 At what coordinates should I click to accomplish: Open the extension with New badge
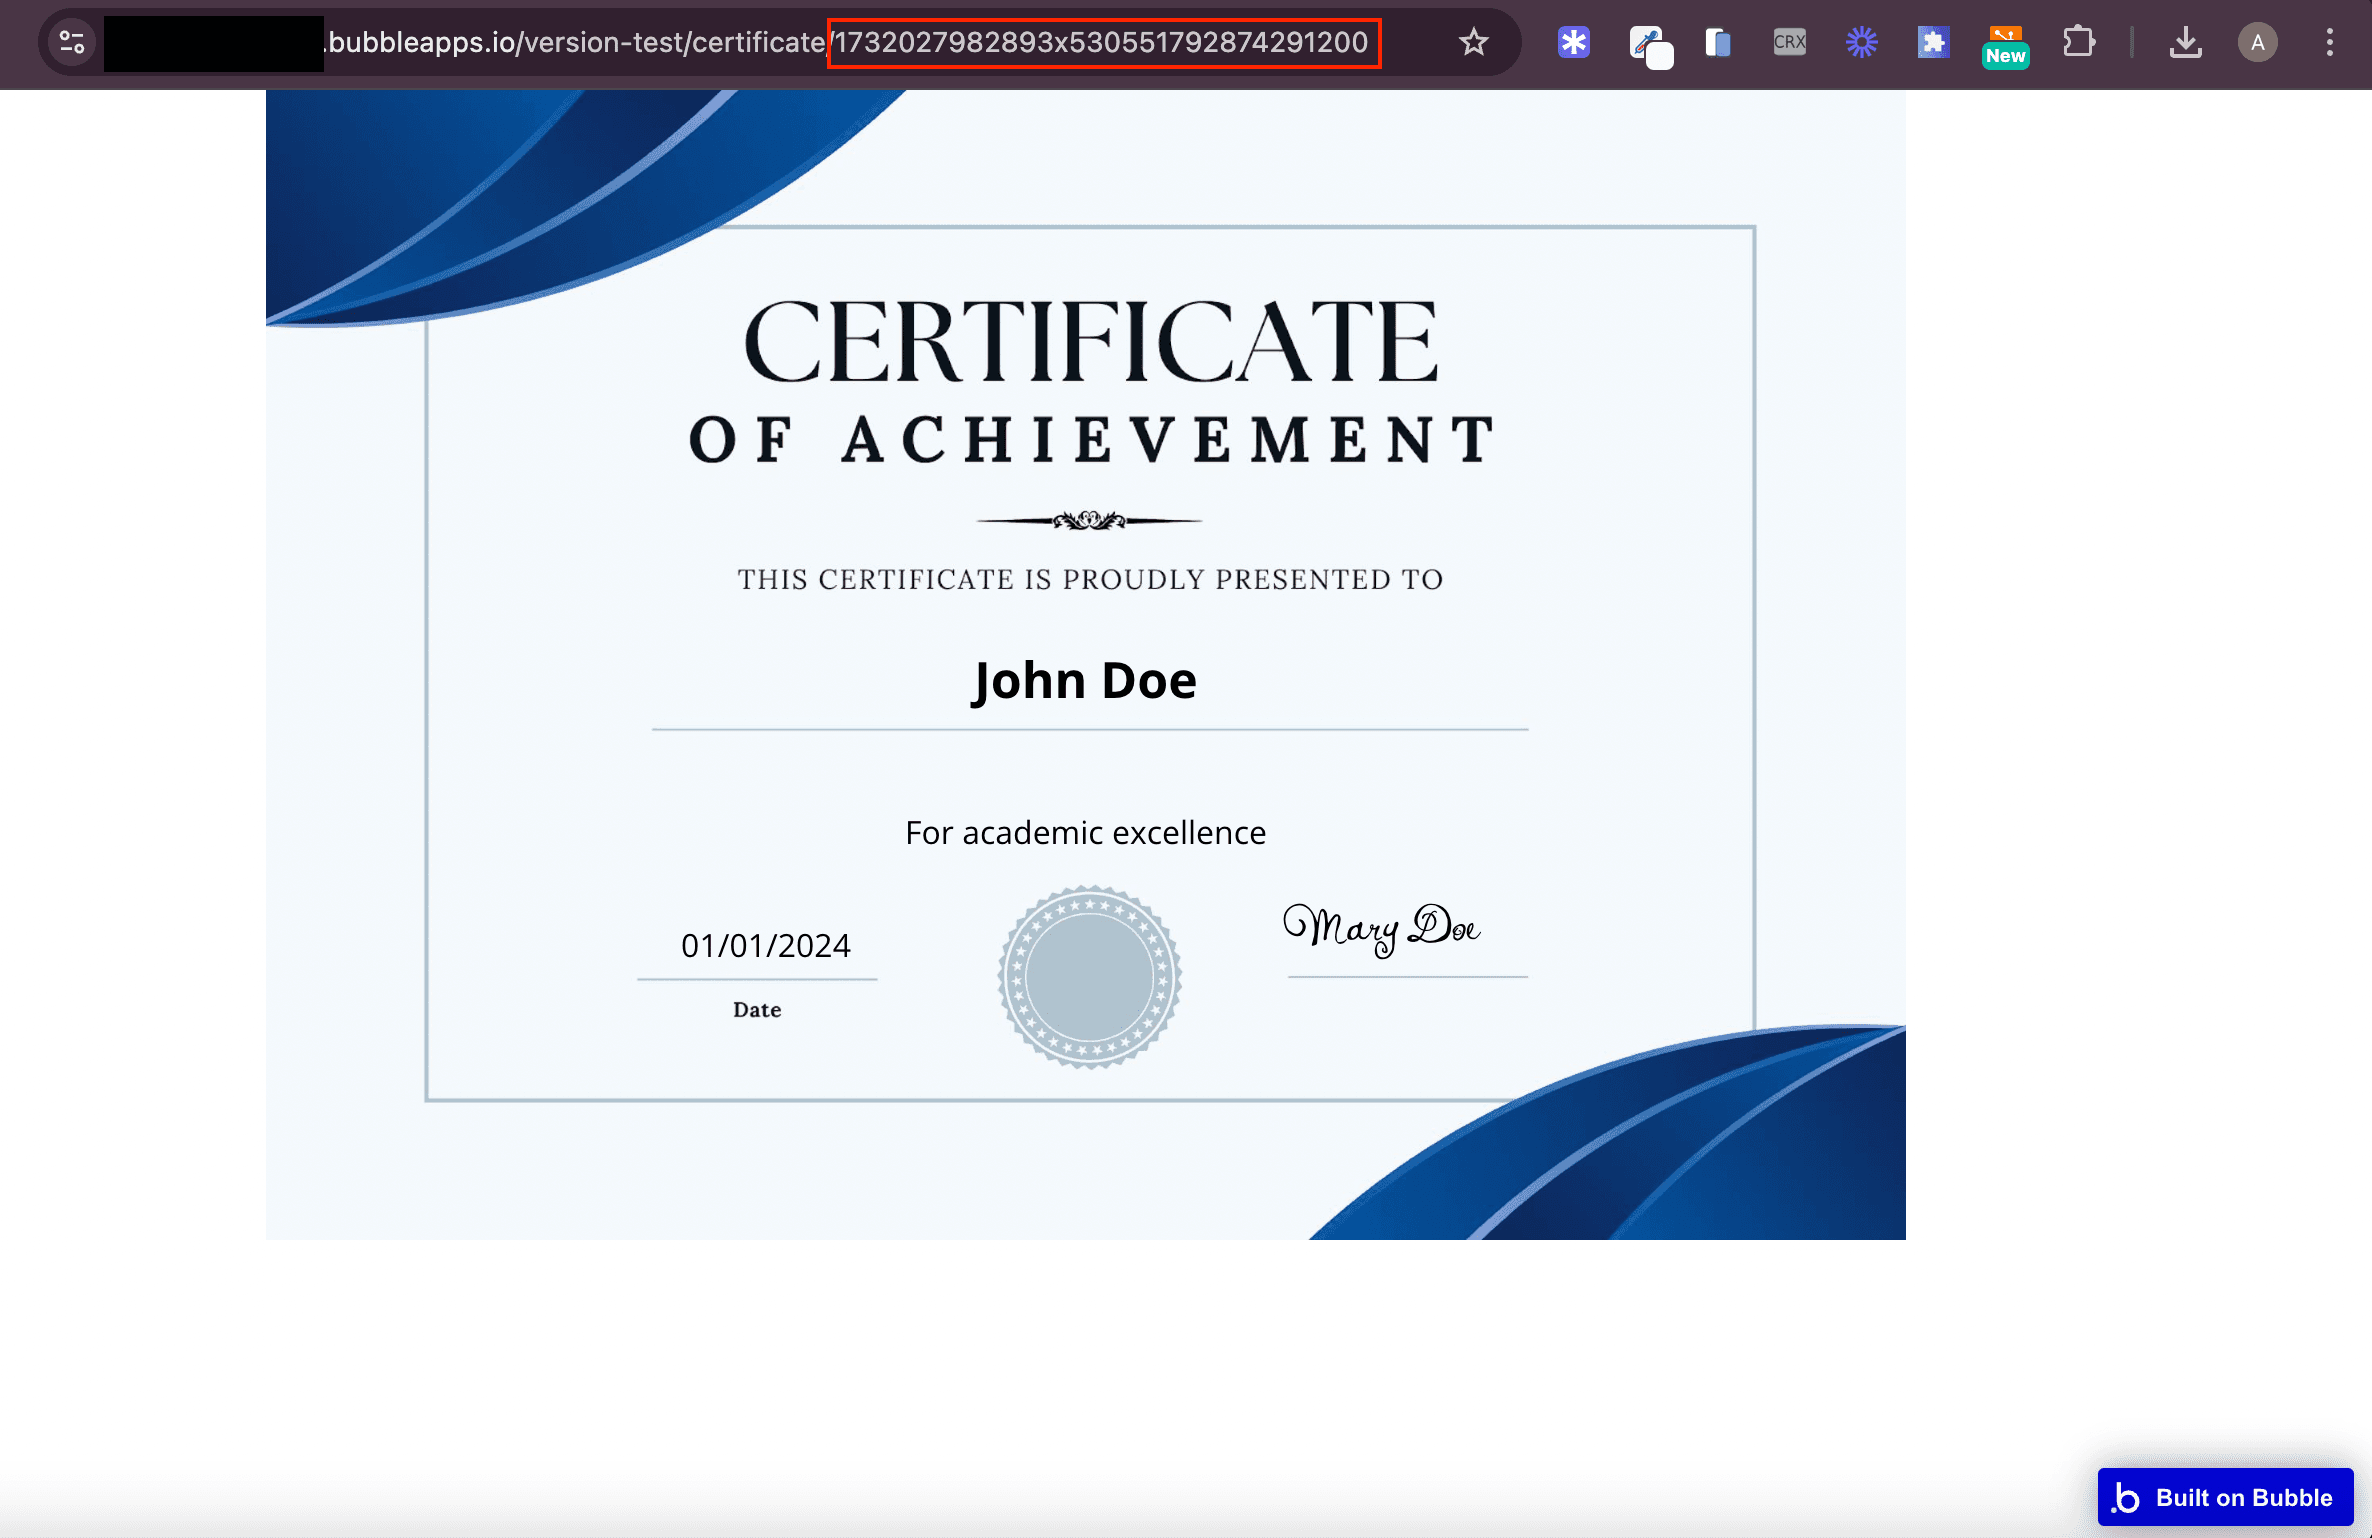pyautogui.click(x=2005, y=45)
